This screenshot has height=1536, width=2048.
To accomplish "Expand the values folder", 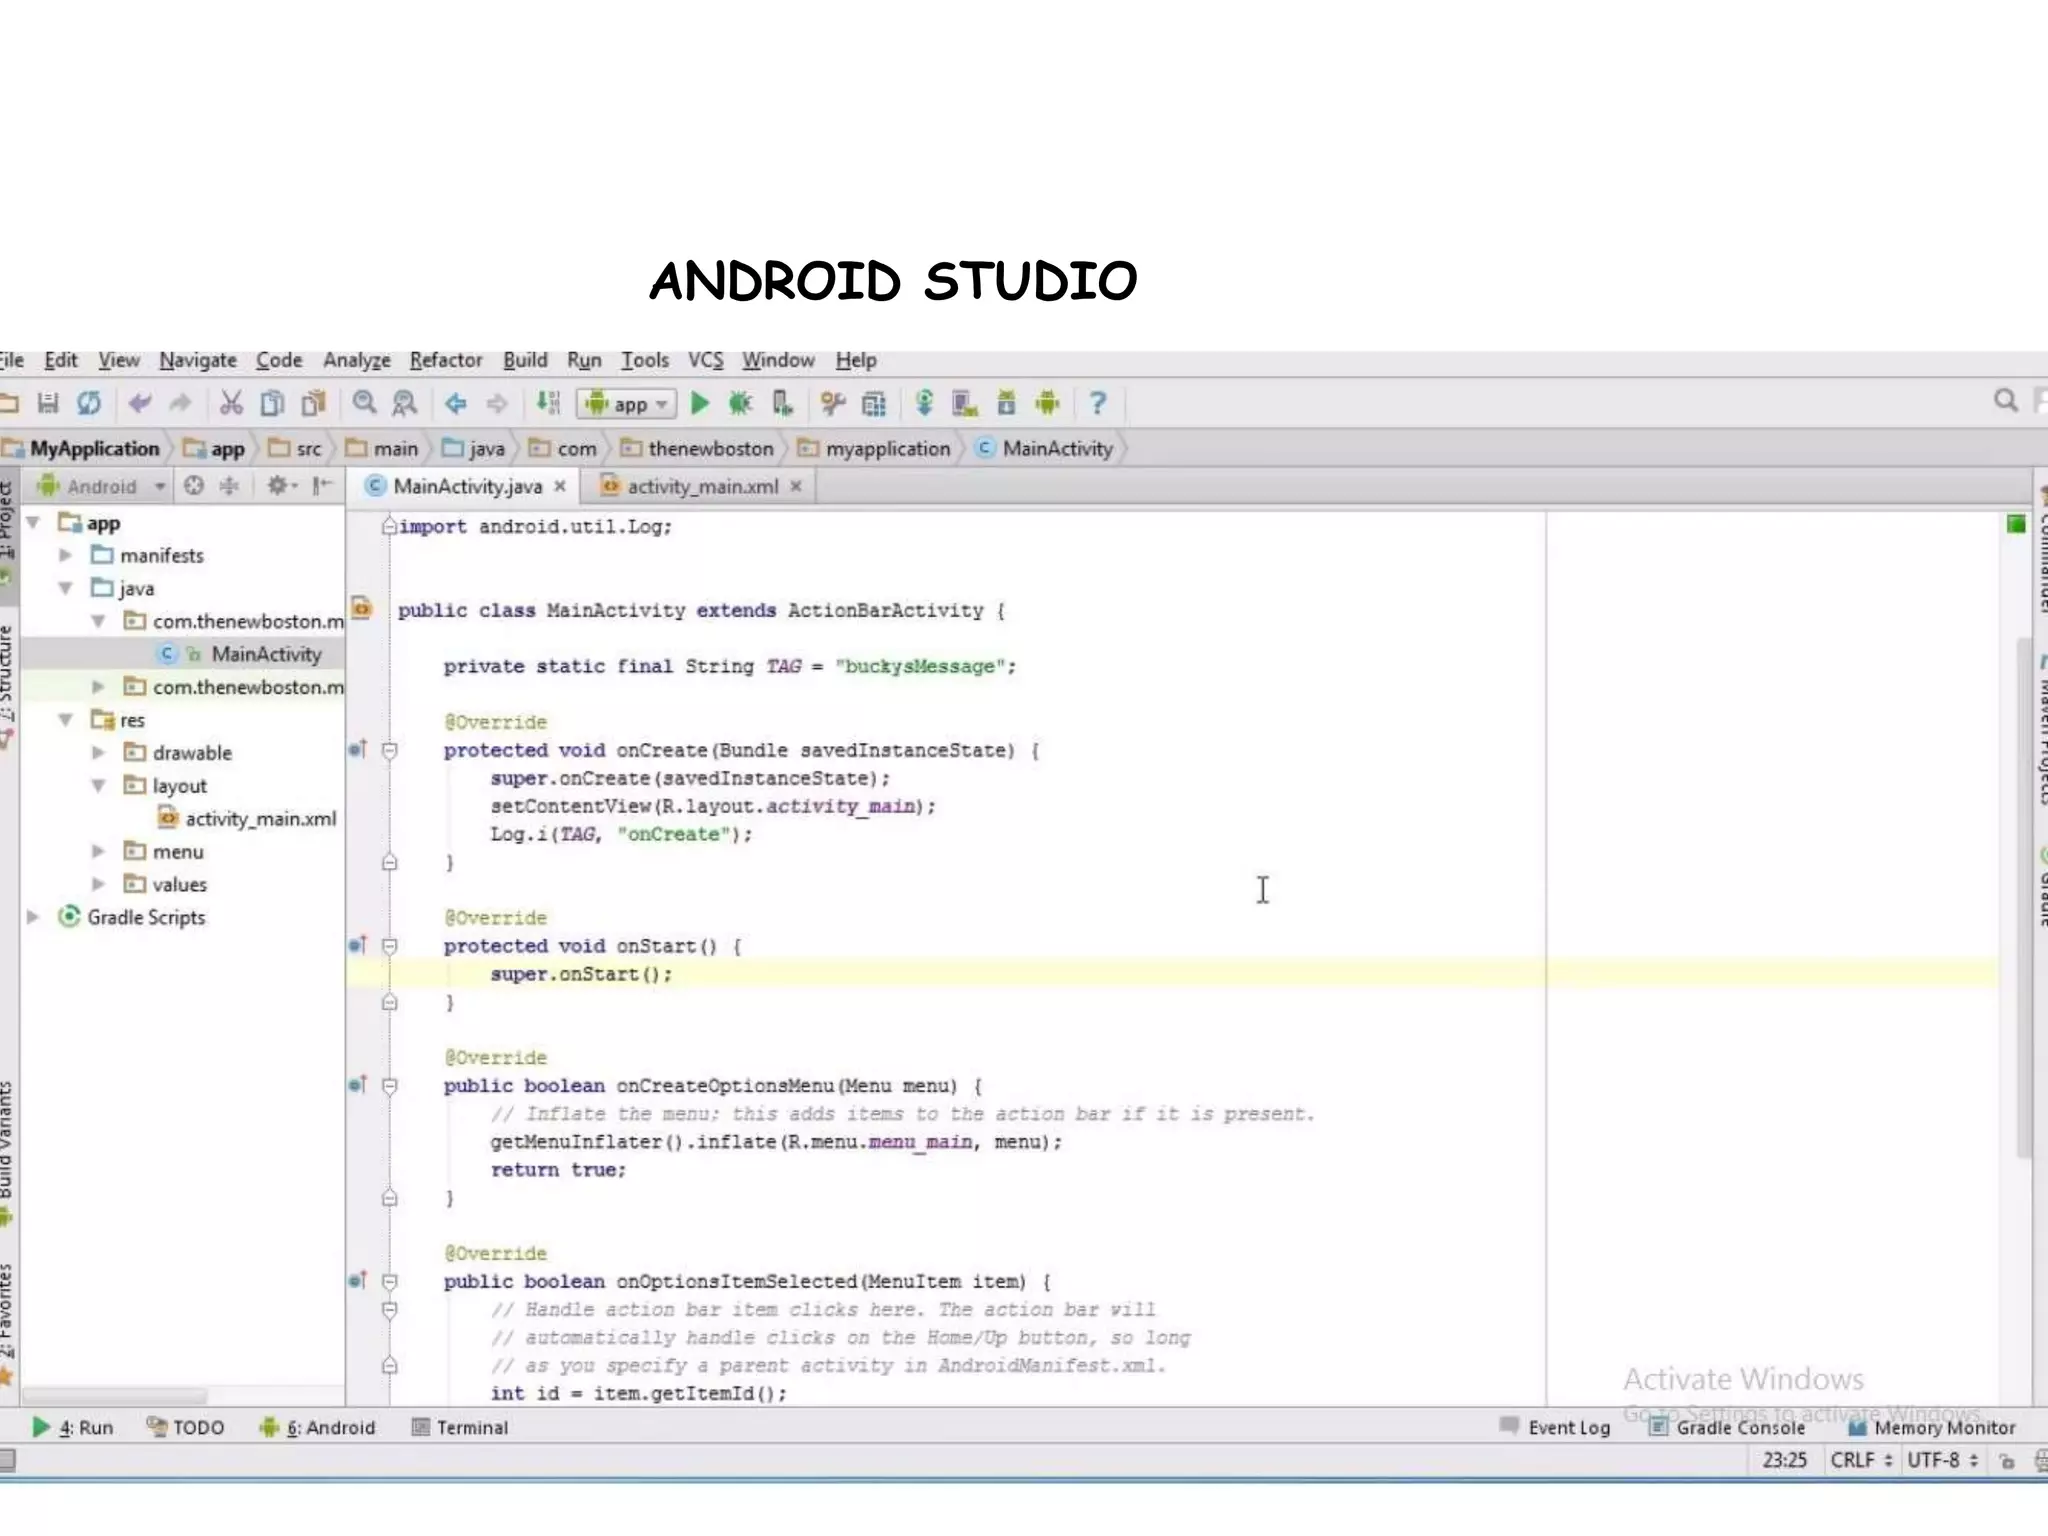I will [x=98, y=884].
